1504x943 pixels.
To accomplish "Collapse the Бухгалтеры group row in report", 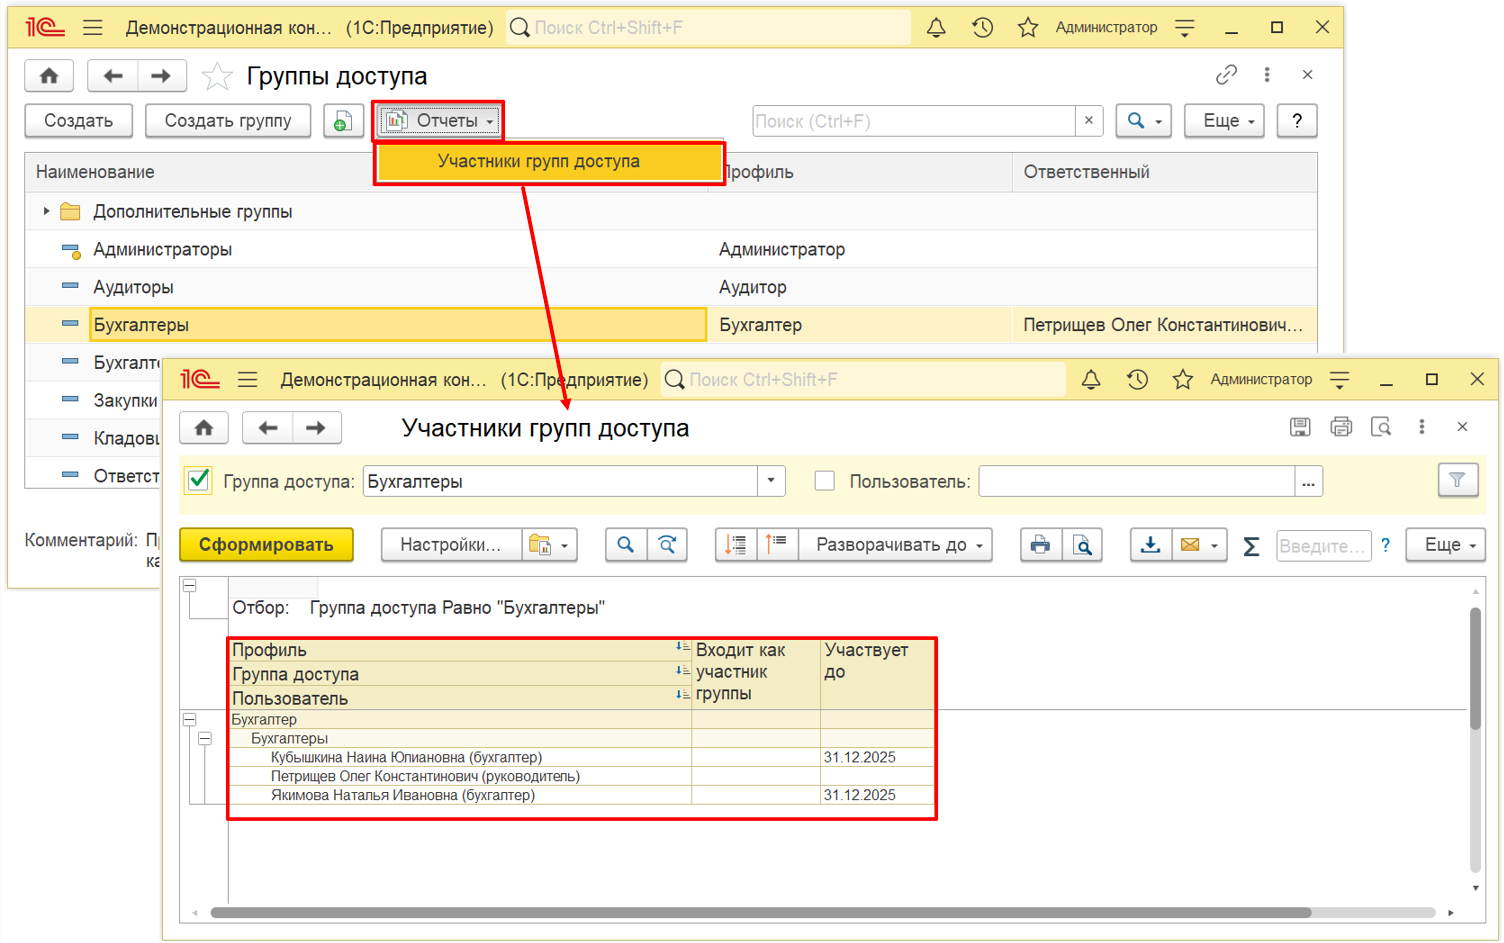I will (205, 739).
